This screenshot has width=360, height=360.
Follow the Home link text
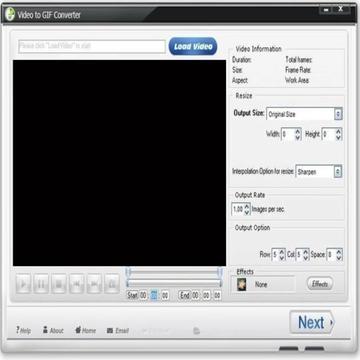coord(89,331)
